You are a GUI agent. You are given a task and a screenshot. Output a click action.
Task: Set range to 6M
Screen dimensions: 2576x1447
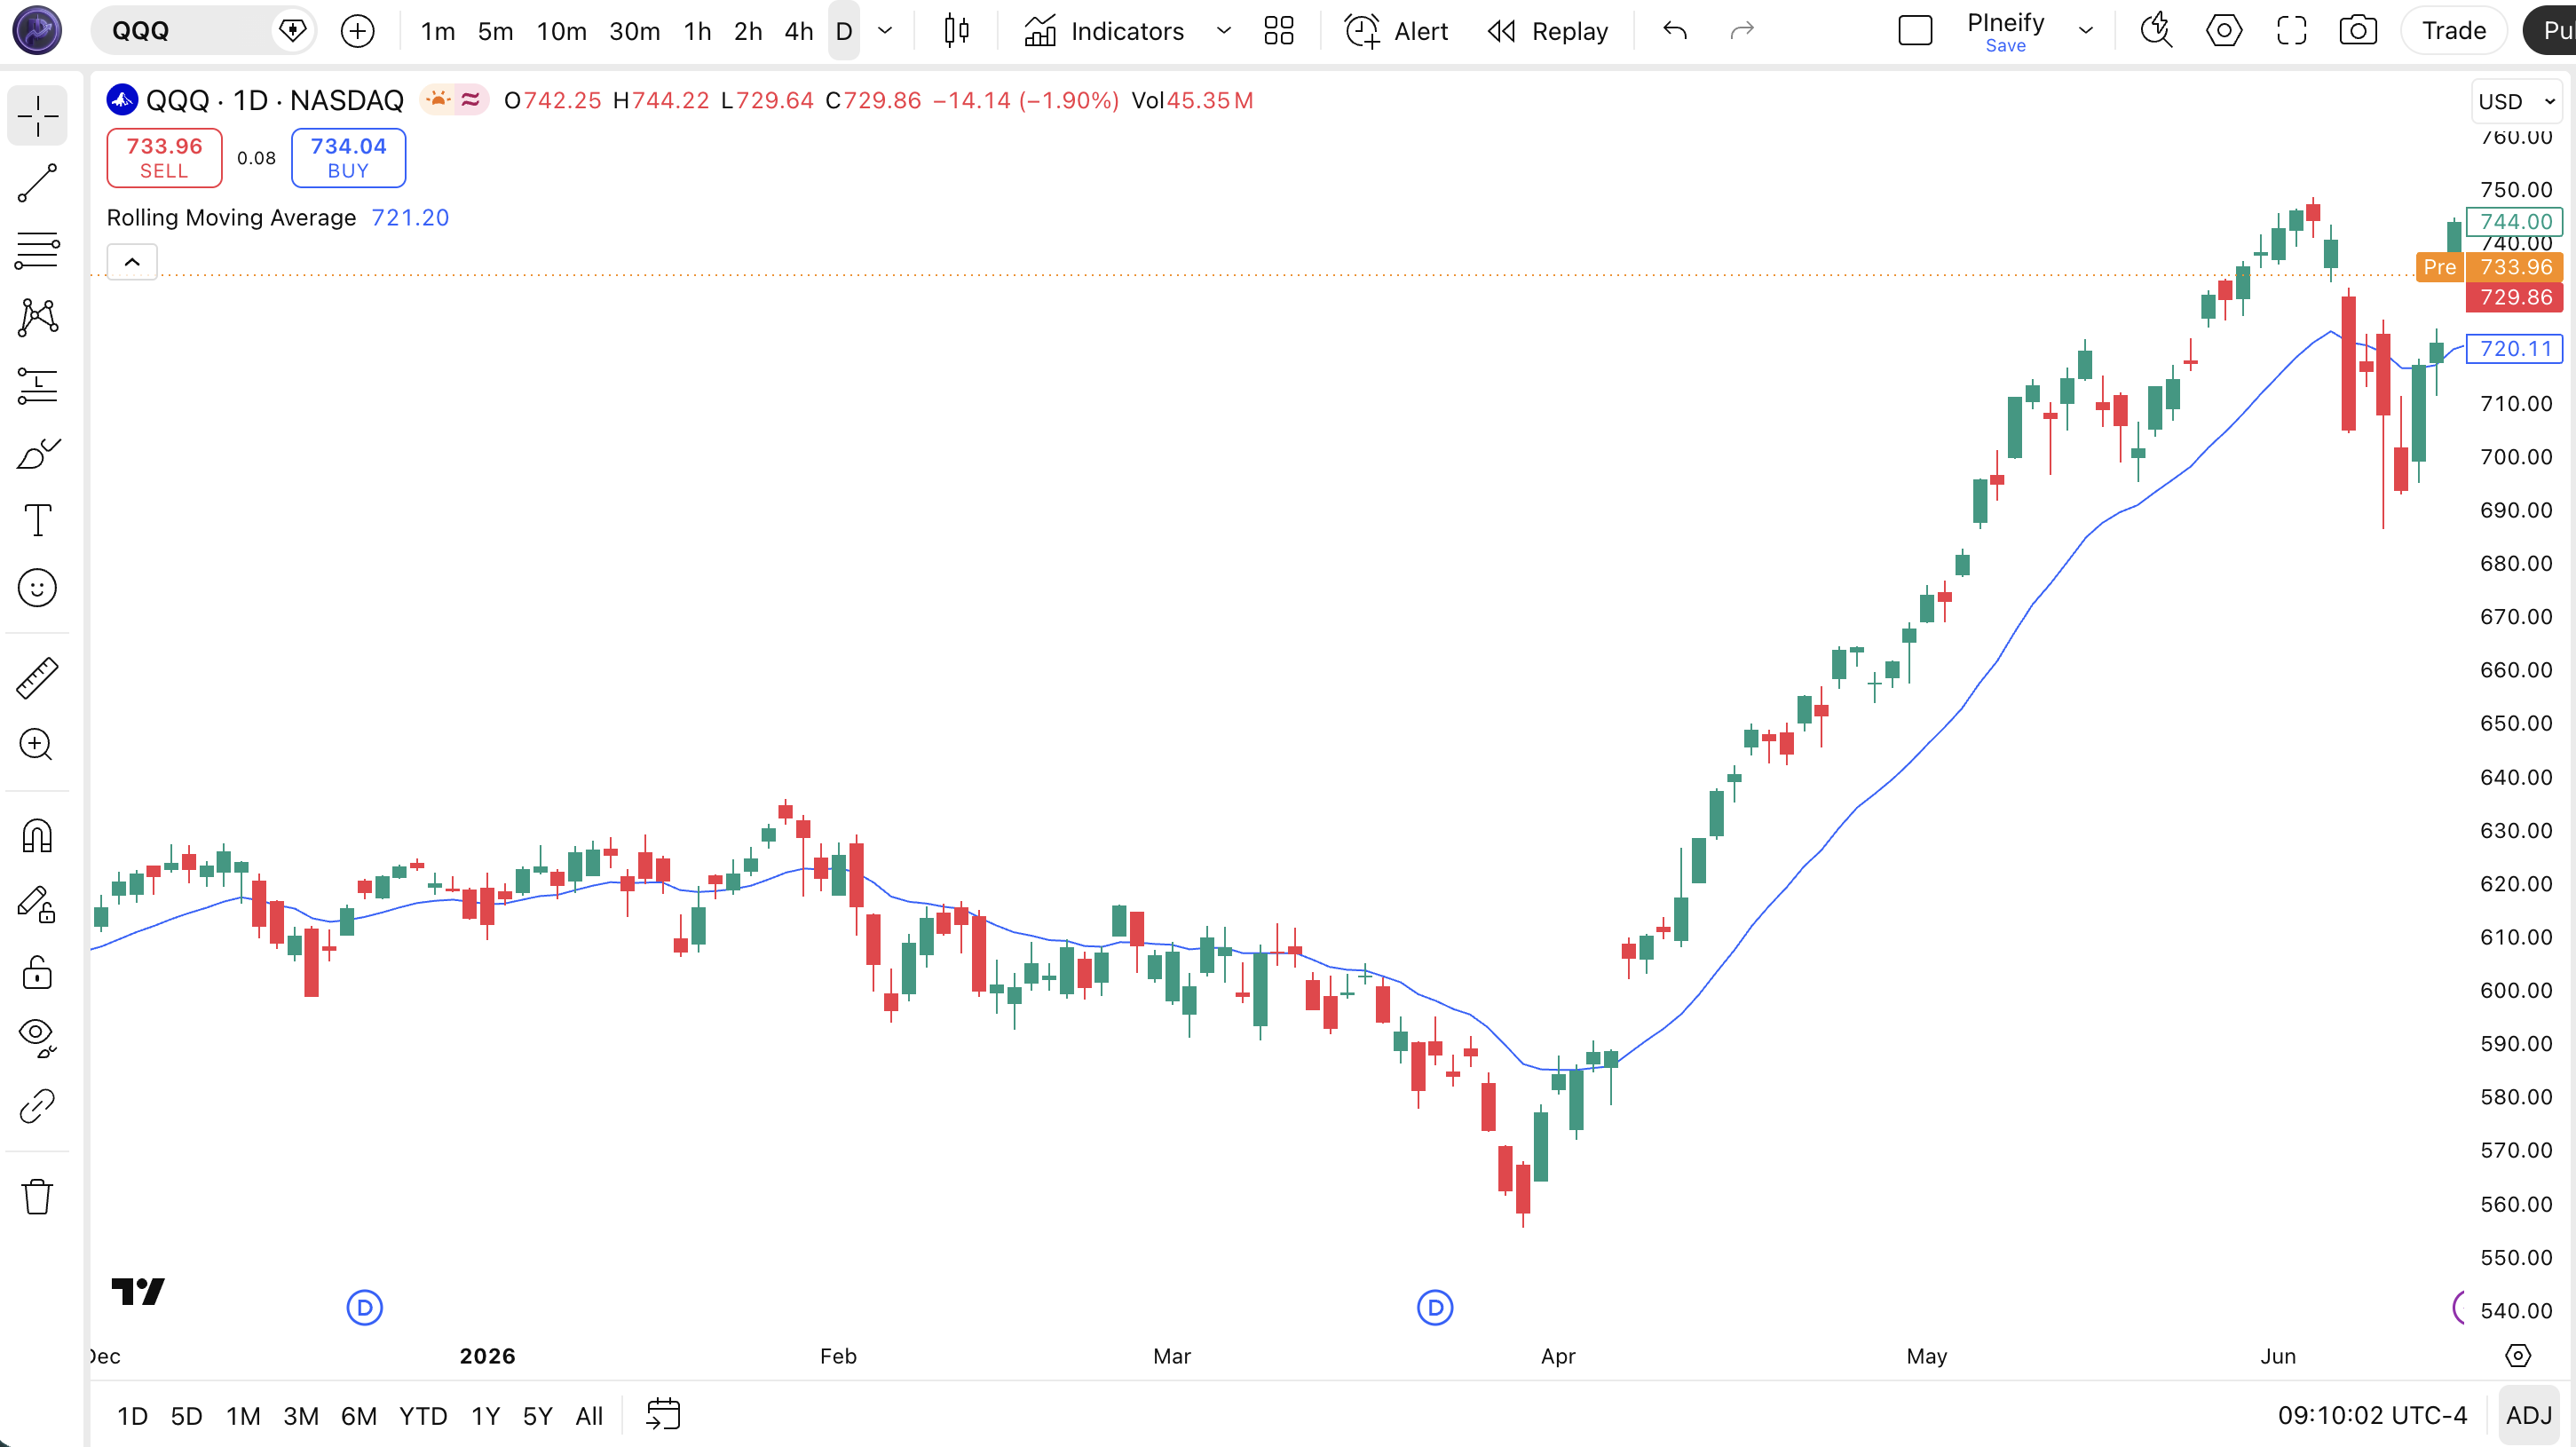point(358,1416)
